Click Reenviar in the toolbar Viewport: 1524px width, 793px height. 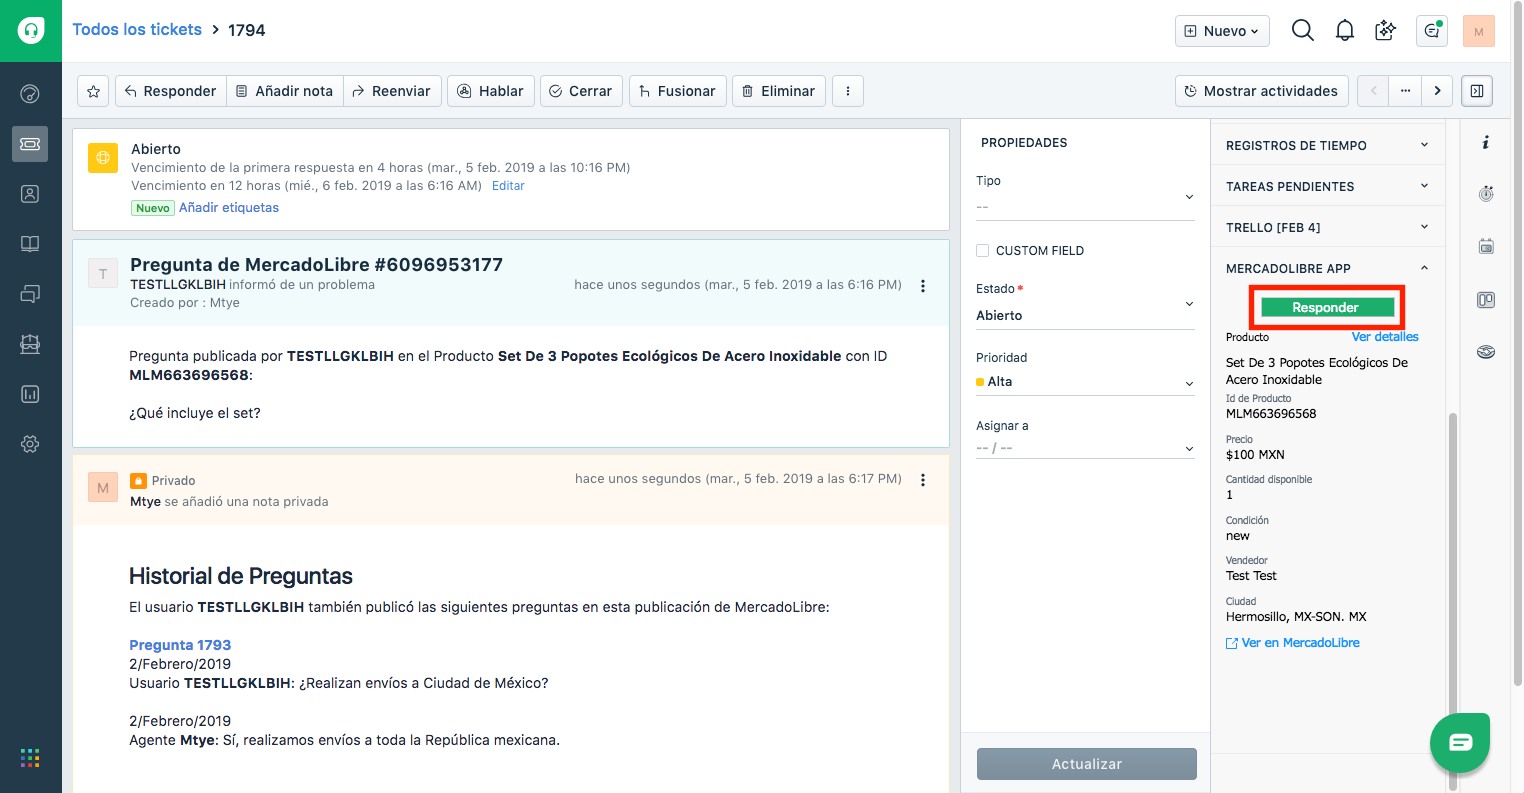click(x=391, y=91)
